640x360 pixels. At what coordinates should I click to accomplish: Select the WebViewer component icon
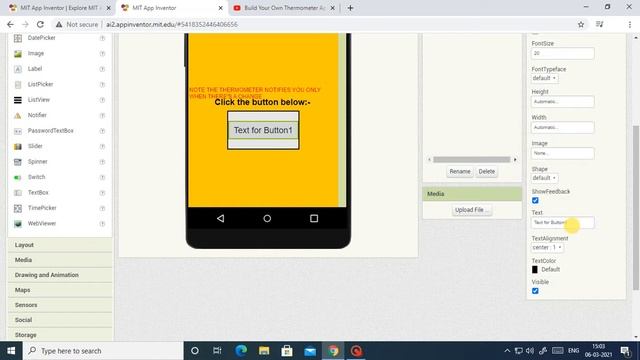(18, 224)
